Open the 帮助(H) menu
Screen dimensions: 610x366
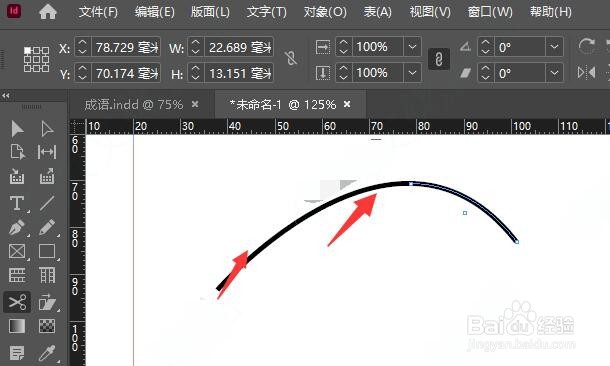(x=550, y=12)
